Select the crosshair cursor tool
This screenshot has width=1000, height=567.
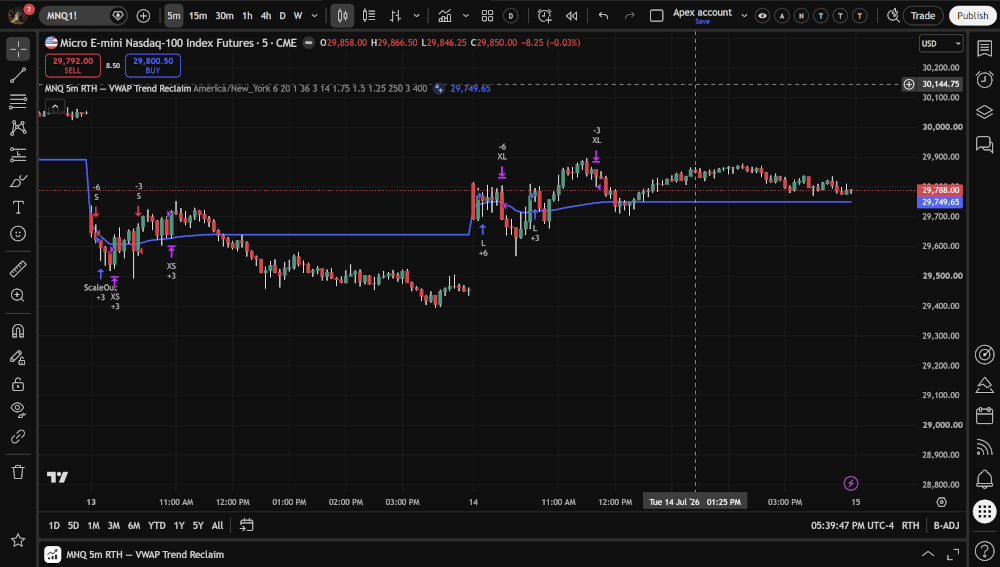pyautogui.click(x=18, y=48)
